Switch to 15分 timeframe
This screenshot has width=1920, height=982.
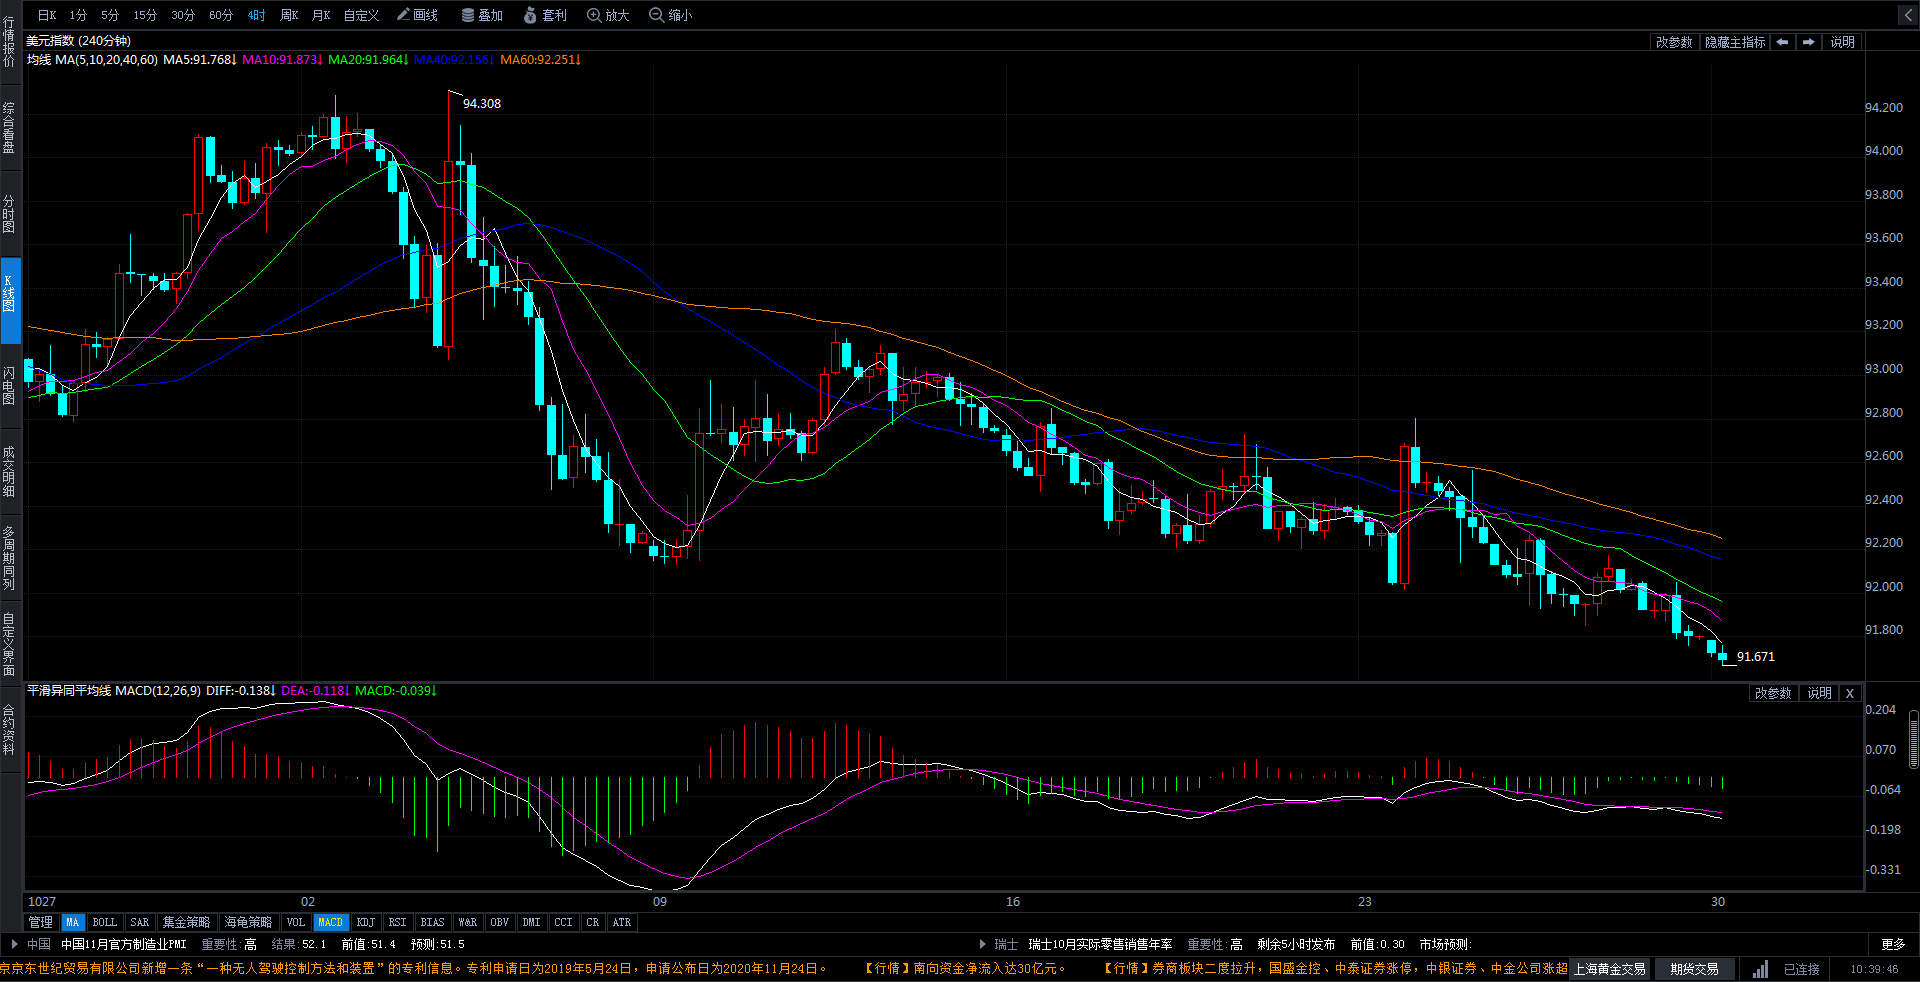click(x=145, y=15)
